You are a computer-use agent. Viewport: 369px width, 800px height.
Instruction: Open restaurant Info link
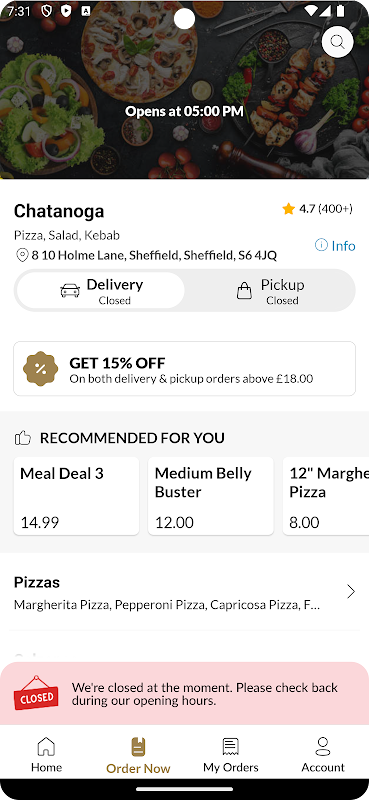[x=335, y=245]
